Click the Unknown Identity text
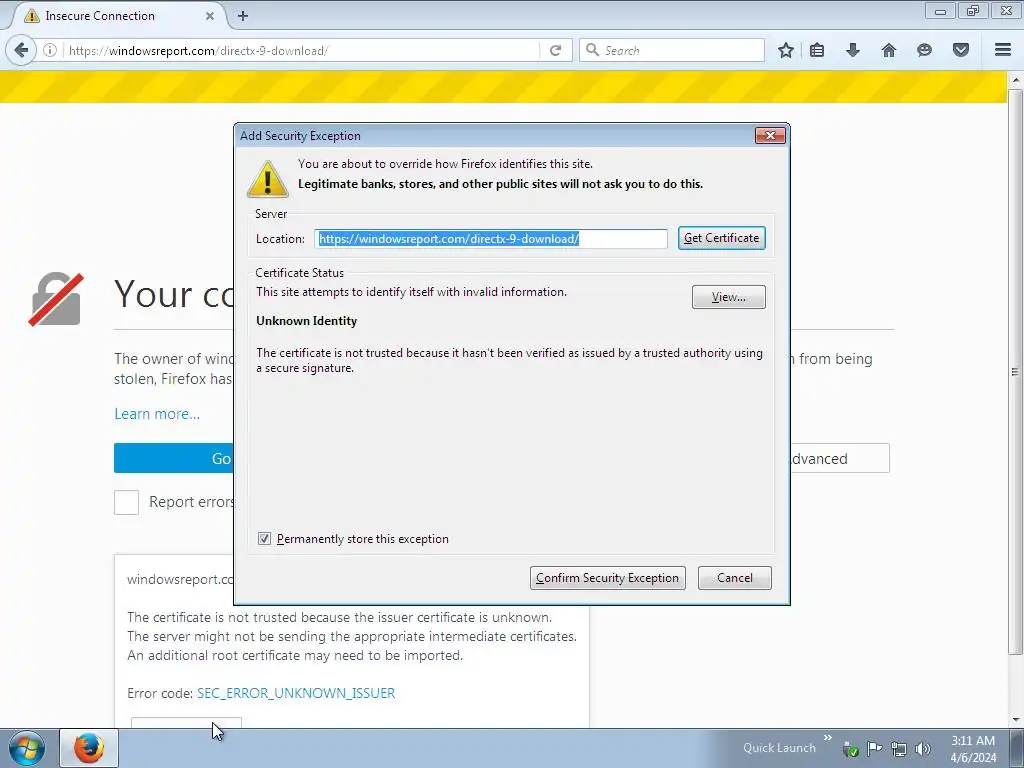The height and width of the screenshot is (768, 1024). [306, 321]
